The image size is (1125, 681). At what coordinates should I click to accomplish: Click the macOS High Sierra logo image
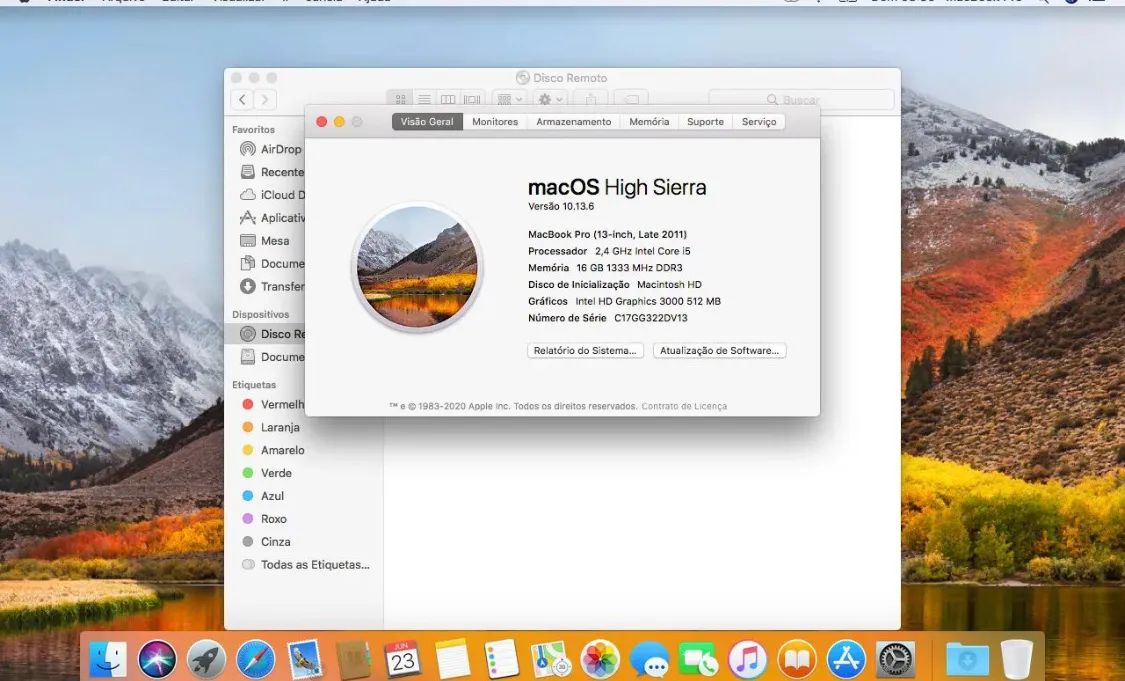pyautogui.click(x=417, y=267)
